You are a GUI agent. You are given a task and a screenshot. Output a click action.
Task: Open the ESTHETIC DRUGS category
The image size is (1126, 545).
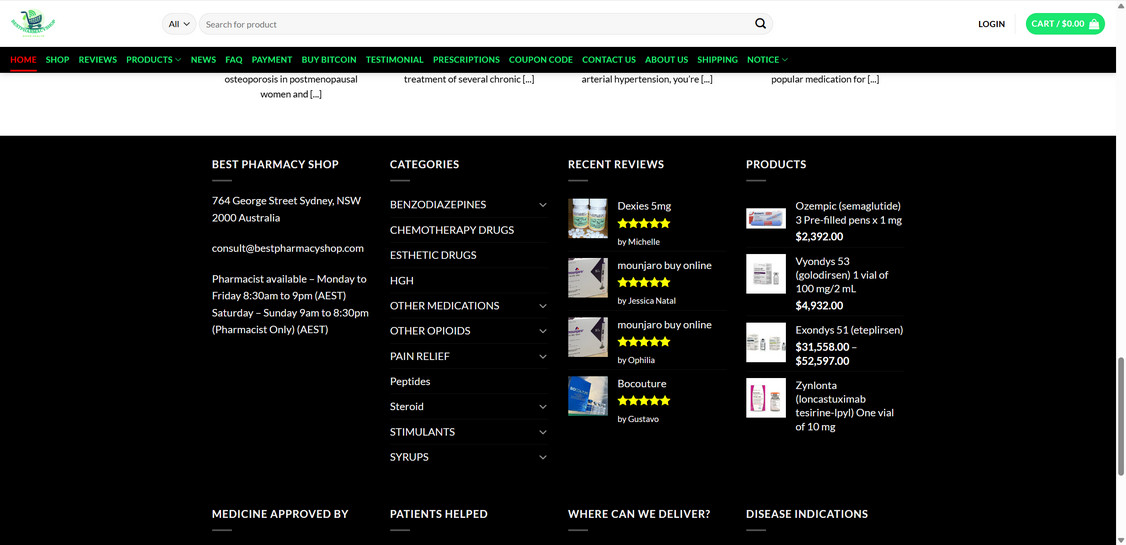[x=433, y=255]
